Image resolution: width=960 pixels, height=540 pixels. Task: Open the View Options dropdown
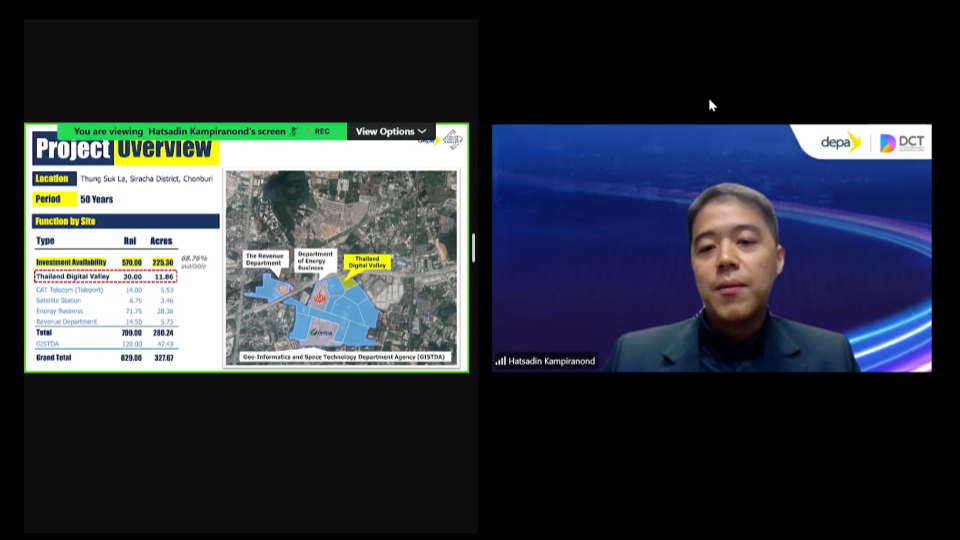pyautogui.click(x=391, y=131)
